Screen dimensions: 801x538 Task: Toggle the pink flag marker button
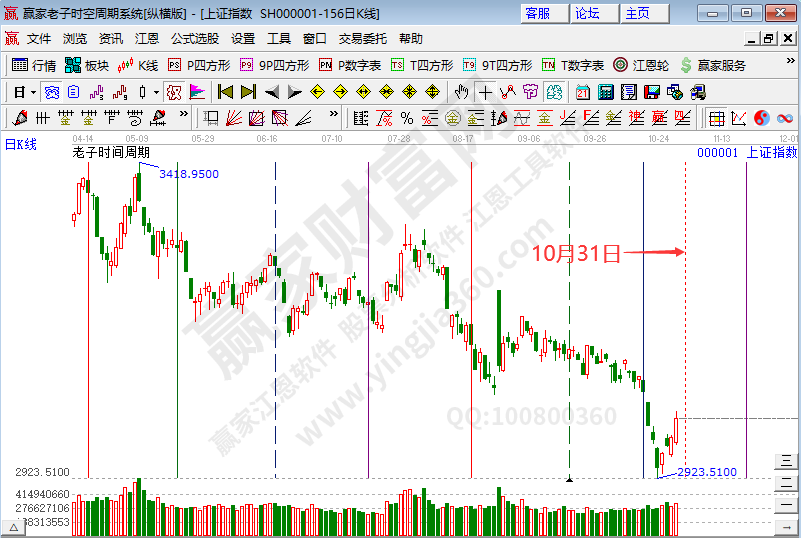pyautogui.click(x=197, y=92)
